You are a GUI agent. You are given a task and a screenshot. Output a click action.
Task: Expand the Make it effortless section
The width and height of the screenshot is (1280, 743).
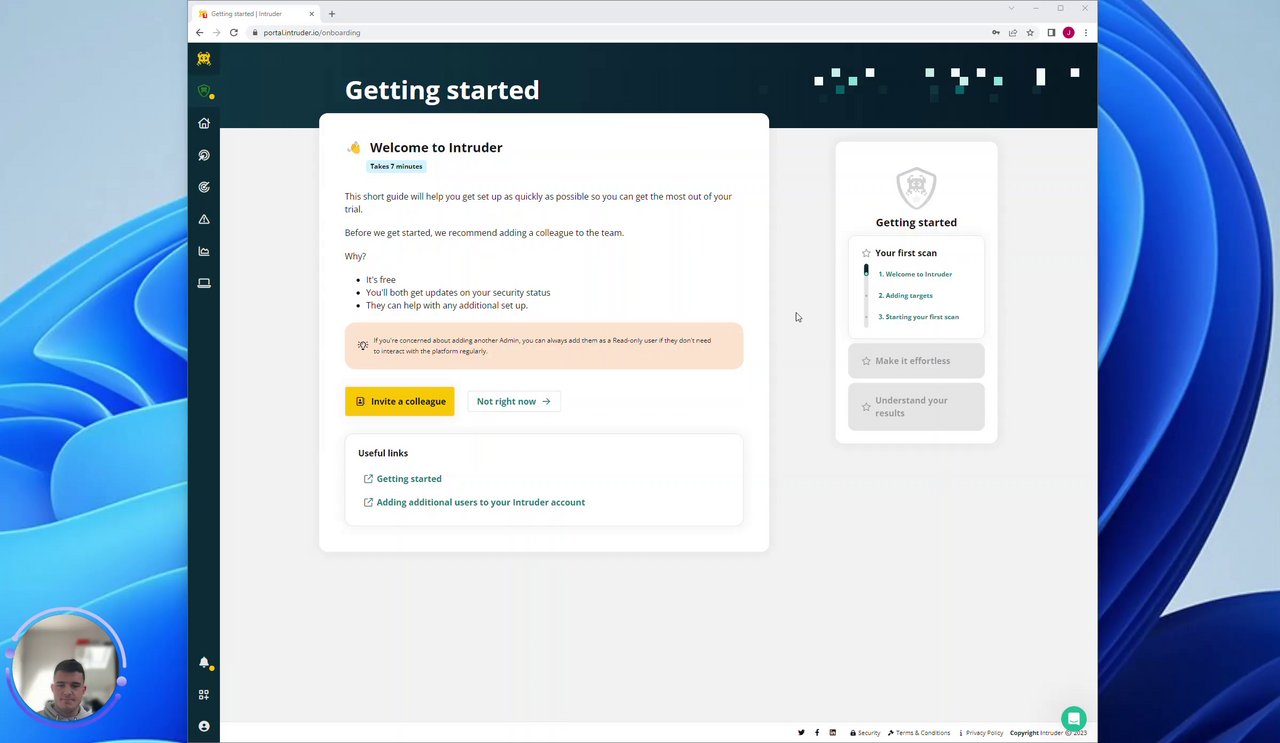[916, 361]
